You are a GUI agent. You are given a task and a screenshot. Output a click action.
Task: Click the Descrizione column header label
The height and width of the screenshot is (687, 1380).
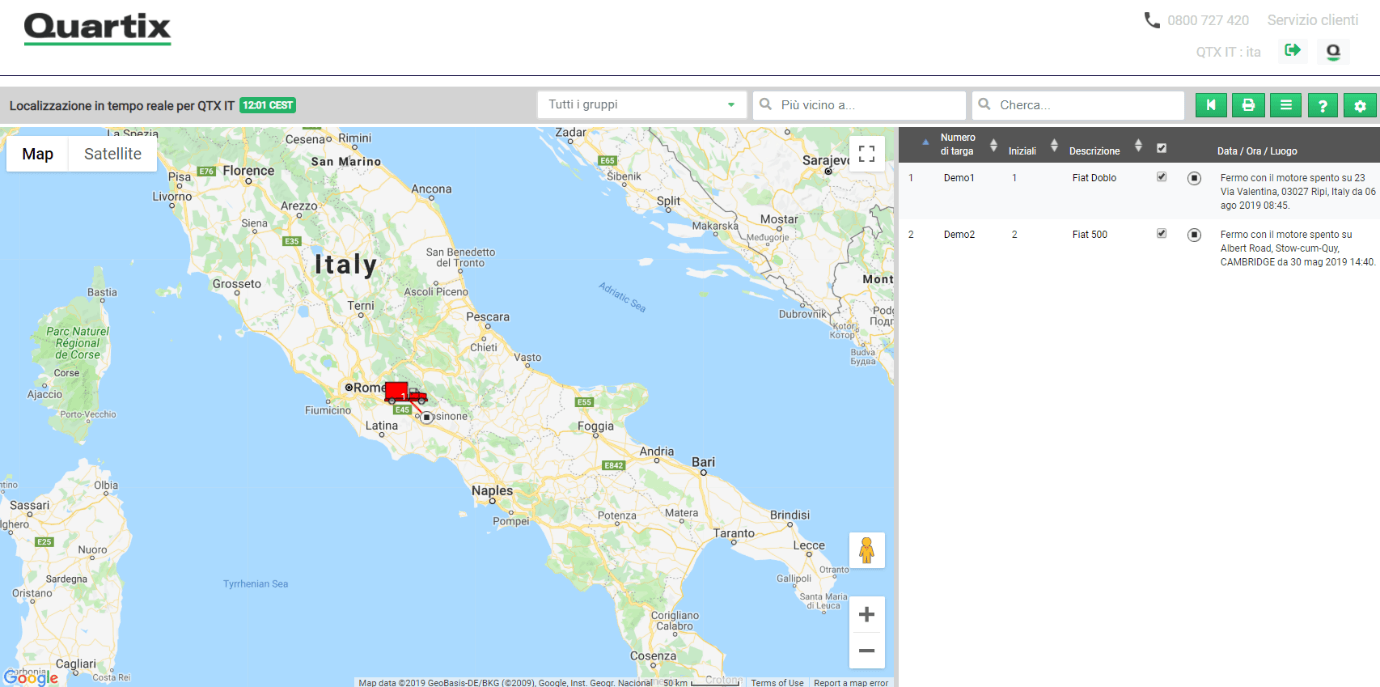click(1094, 151)
